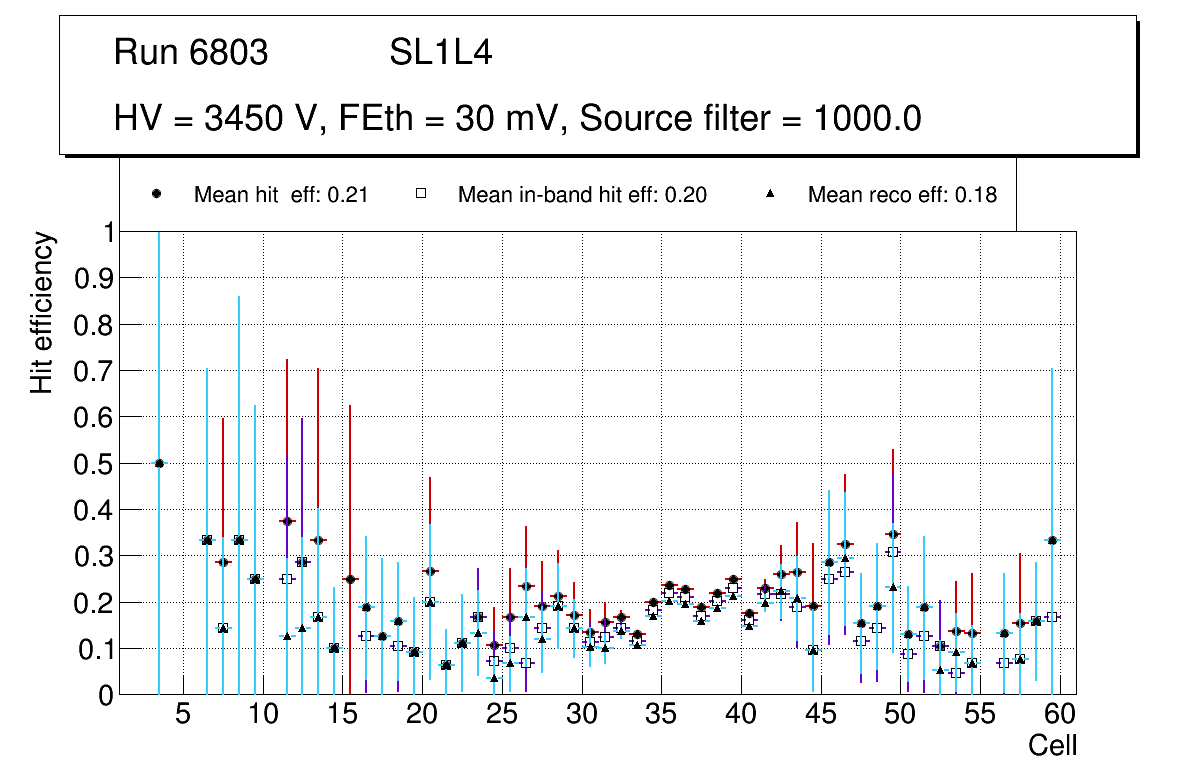
Task: Click the 'Cell' x-axis title
Action: click(1053, 745)
